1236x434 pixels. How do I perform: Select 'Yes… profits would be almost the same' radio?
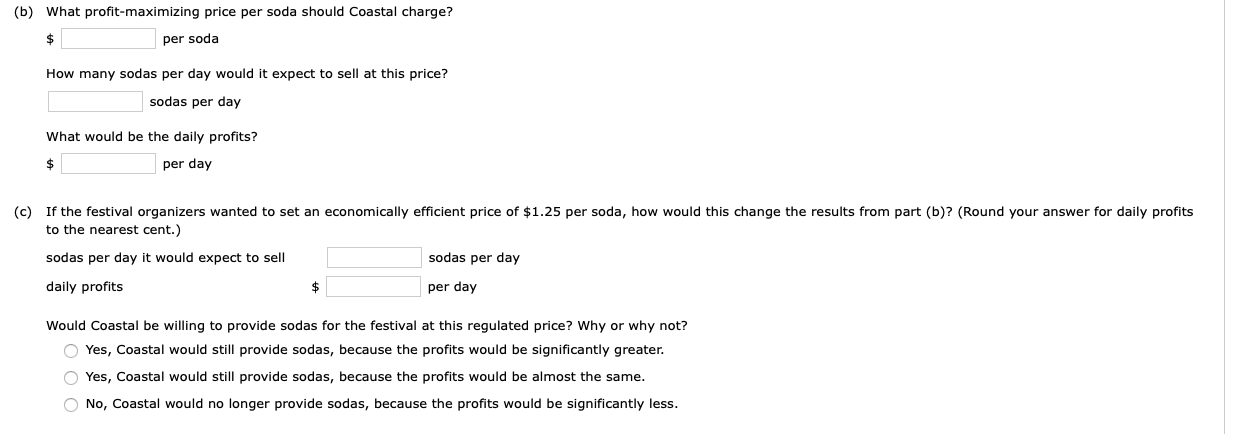[x=71, y=377]
